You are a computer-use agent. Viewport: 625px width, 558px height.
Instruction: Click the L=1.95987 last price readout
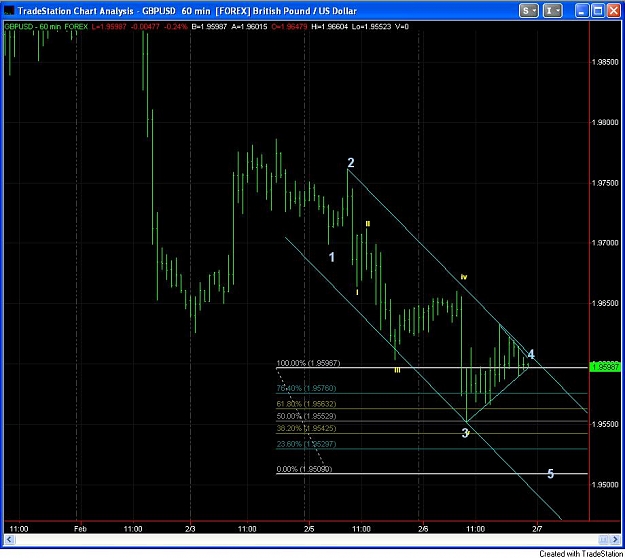(x=109, y=27)
